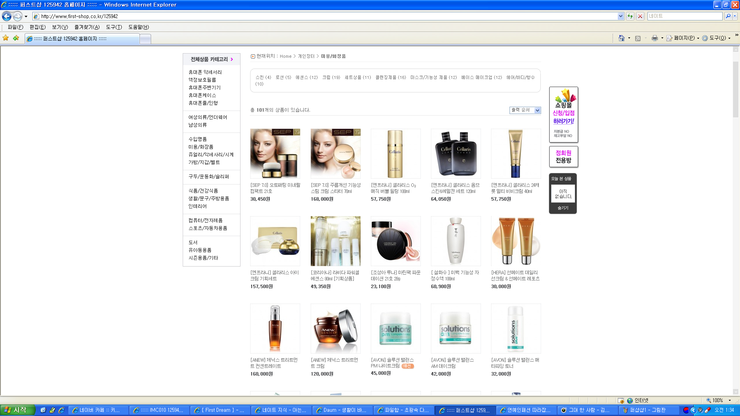The image size is (740, 416).
Task: Expand the address bar history dropdown
Action: click(x=620, y=16)
